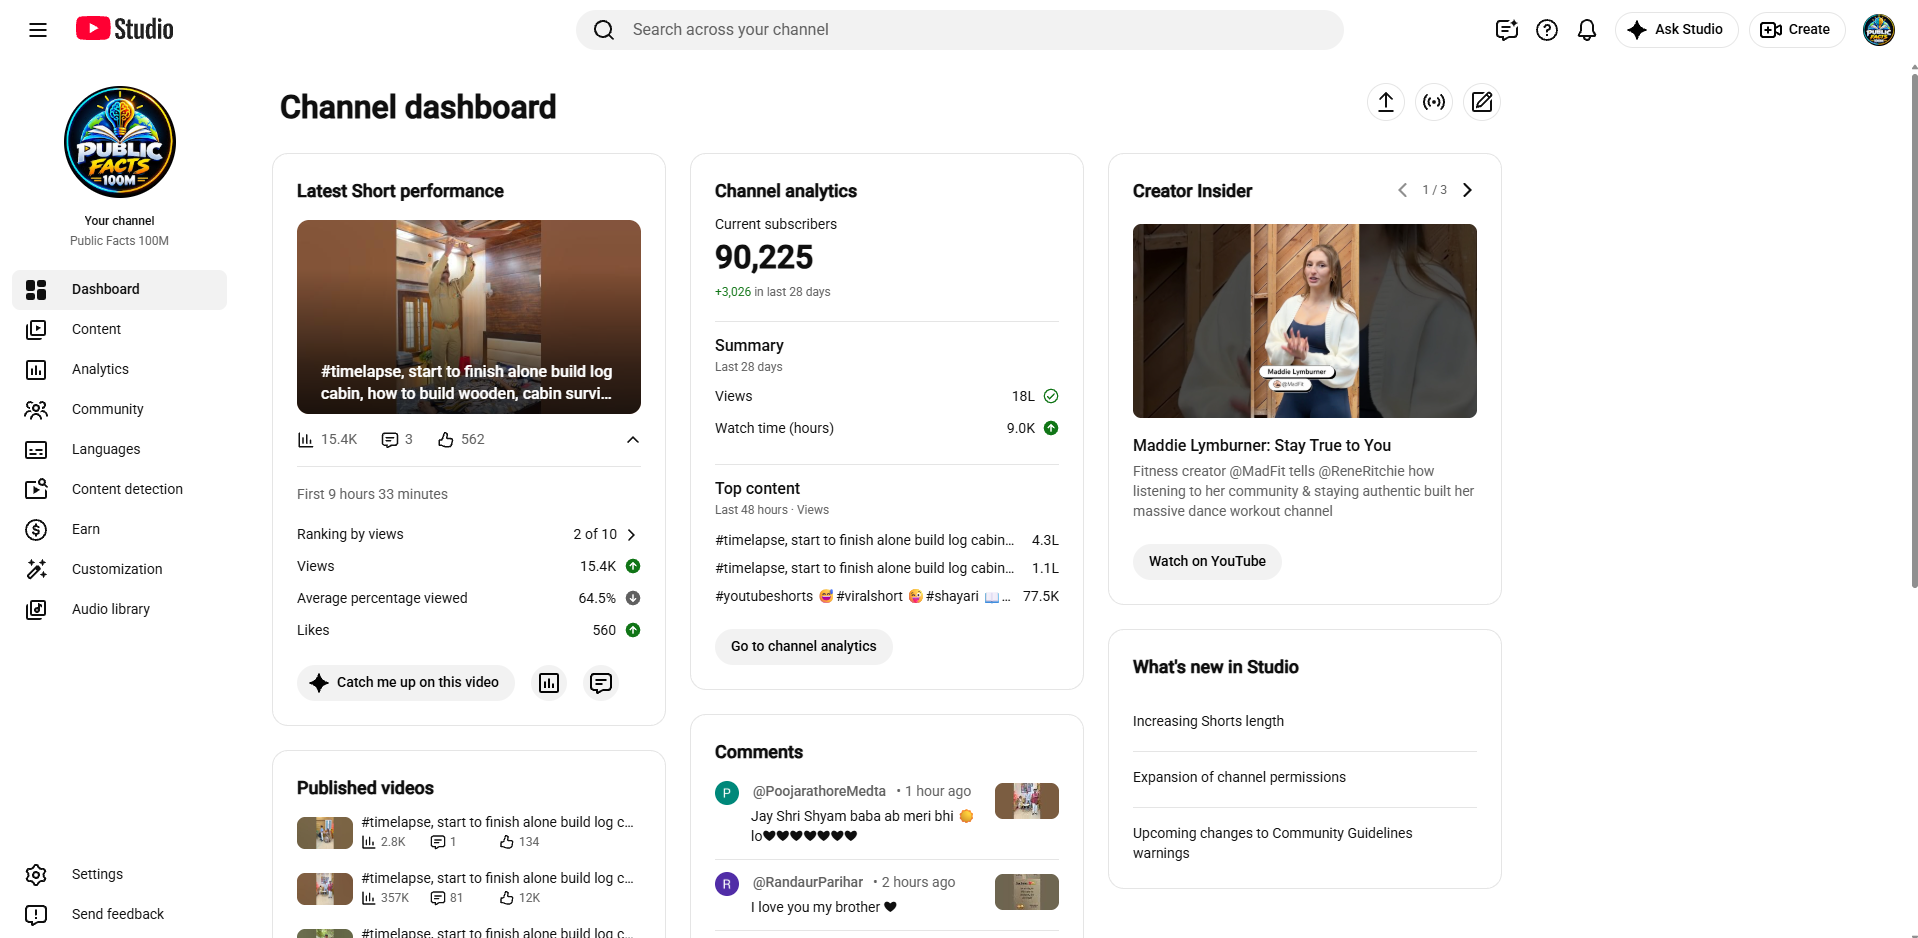Click Send feedback in the sidebar
Screen dimensions: 1918x938
(120, 914)
